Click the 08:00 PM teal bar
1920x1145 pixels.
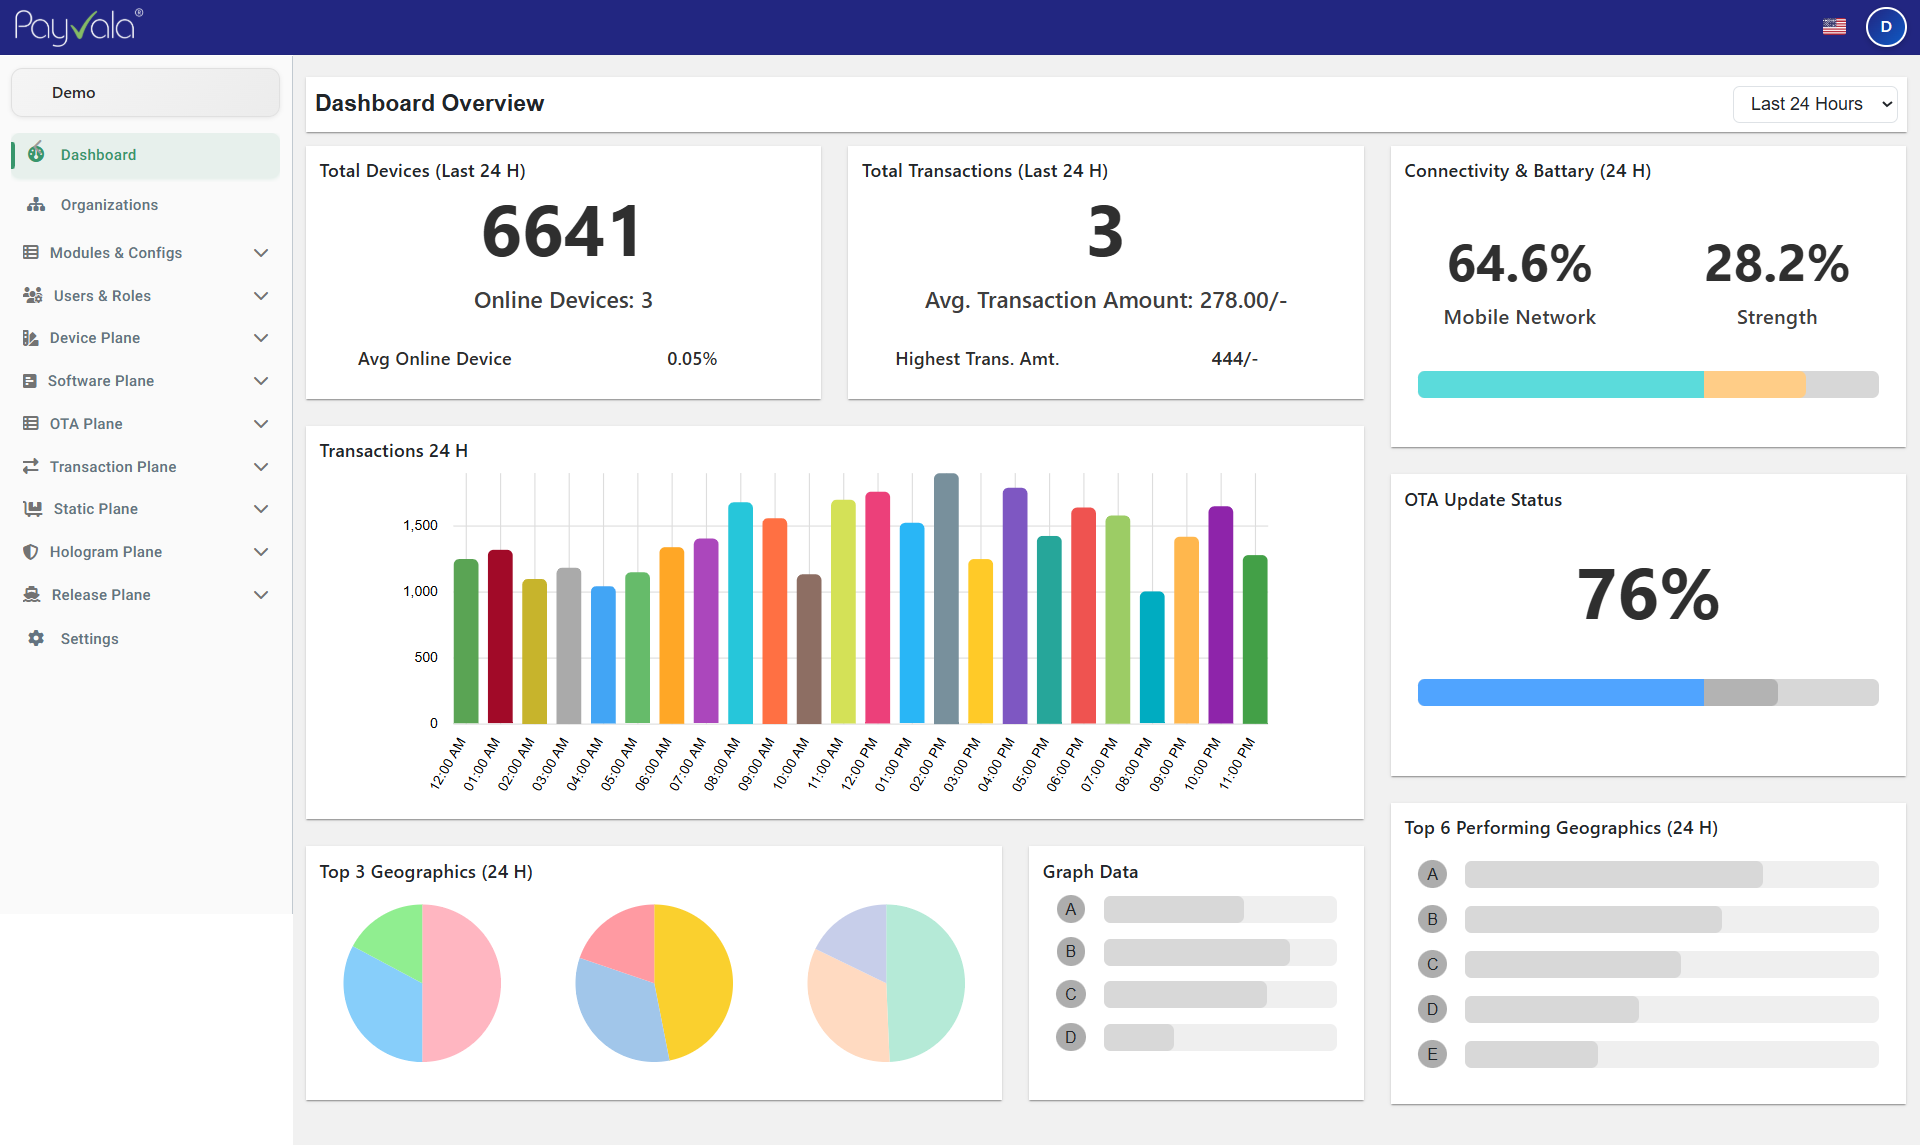(x=1152, y=657)
